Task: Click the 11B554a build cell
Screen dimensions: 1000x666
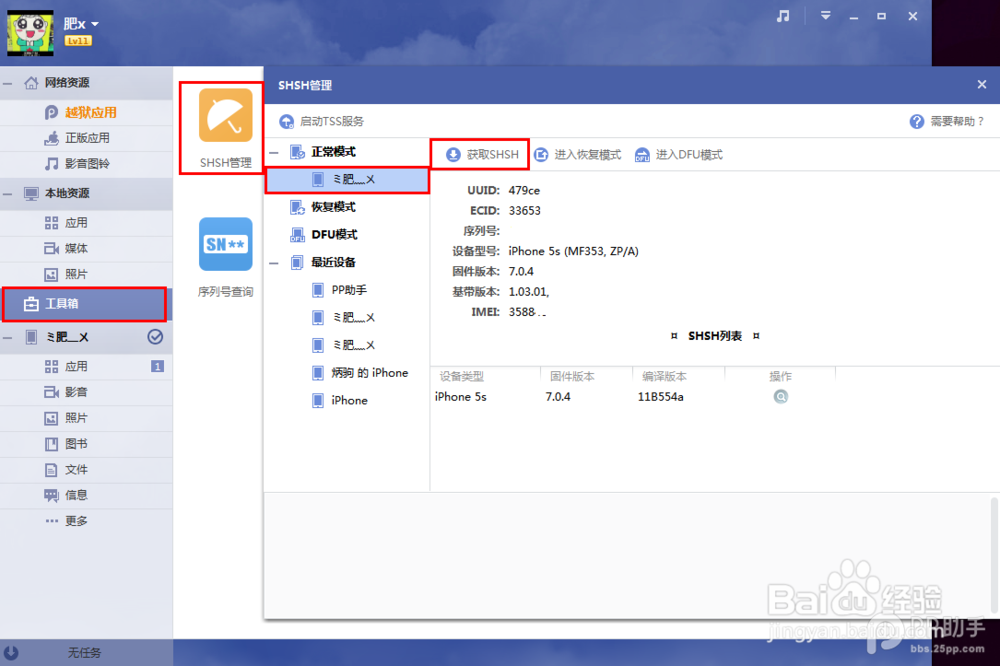Action: click(x=660, y=397)
